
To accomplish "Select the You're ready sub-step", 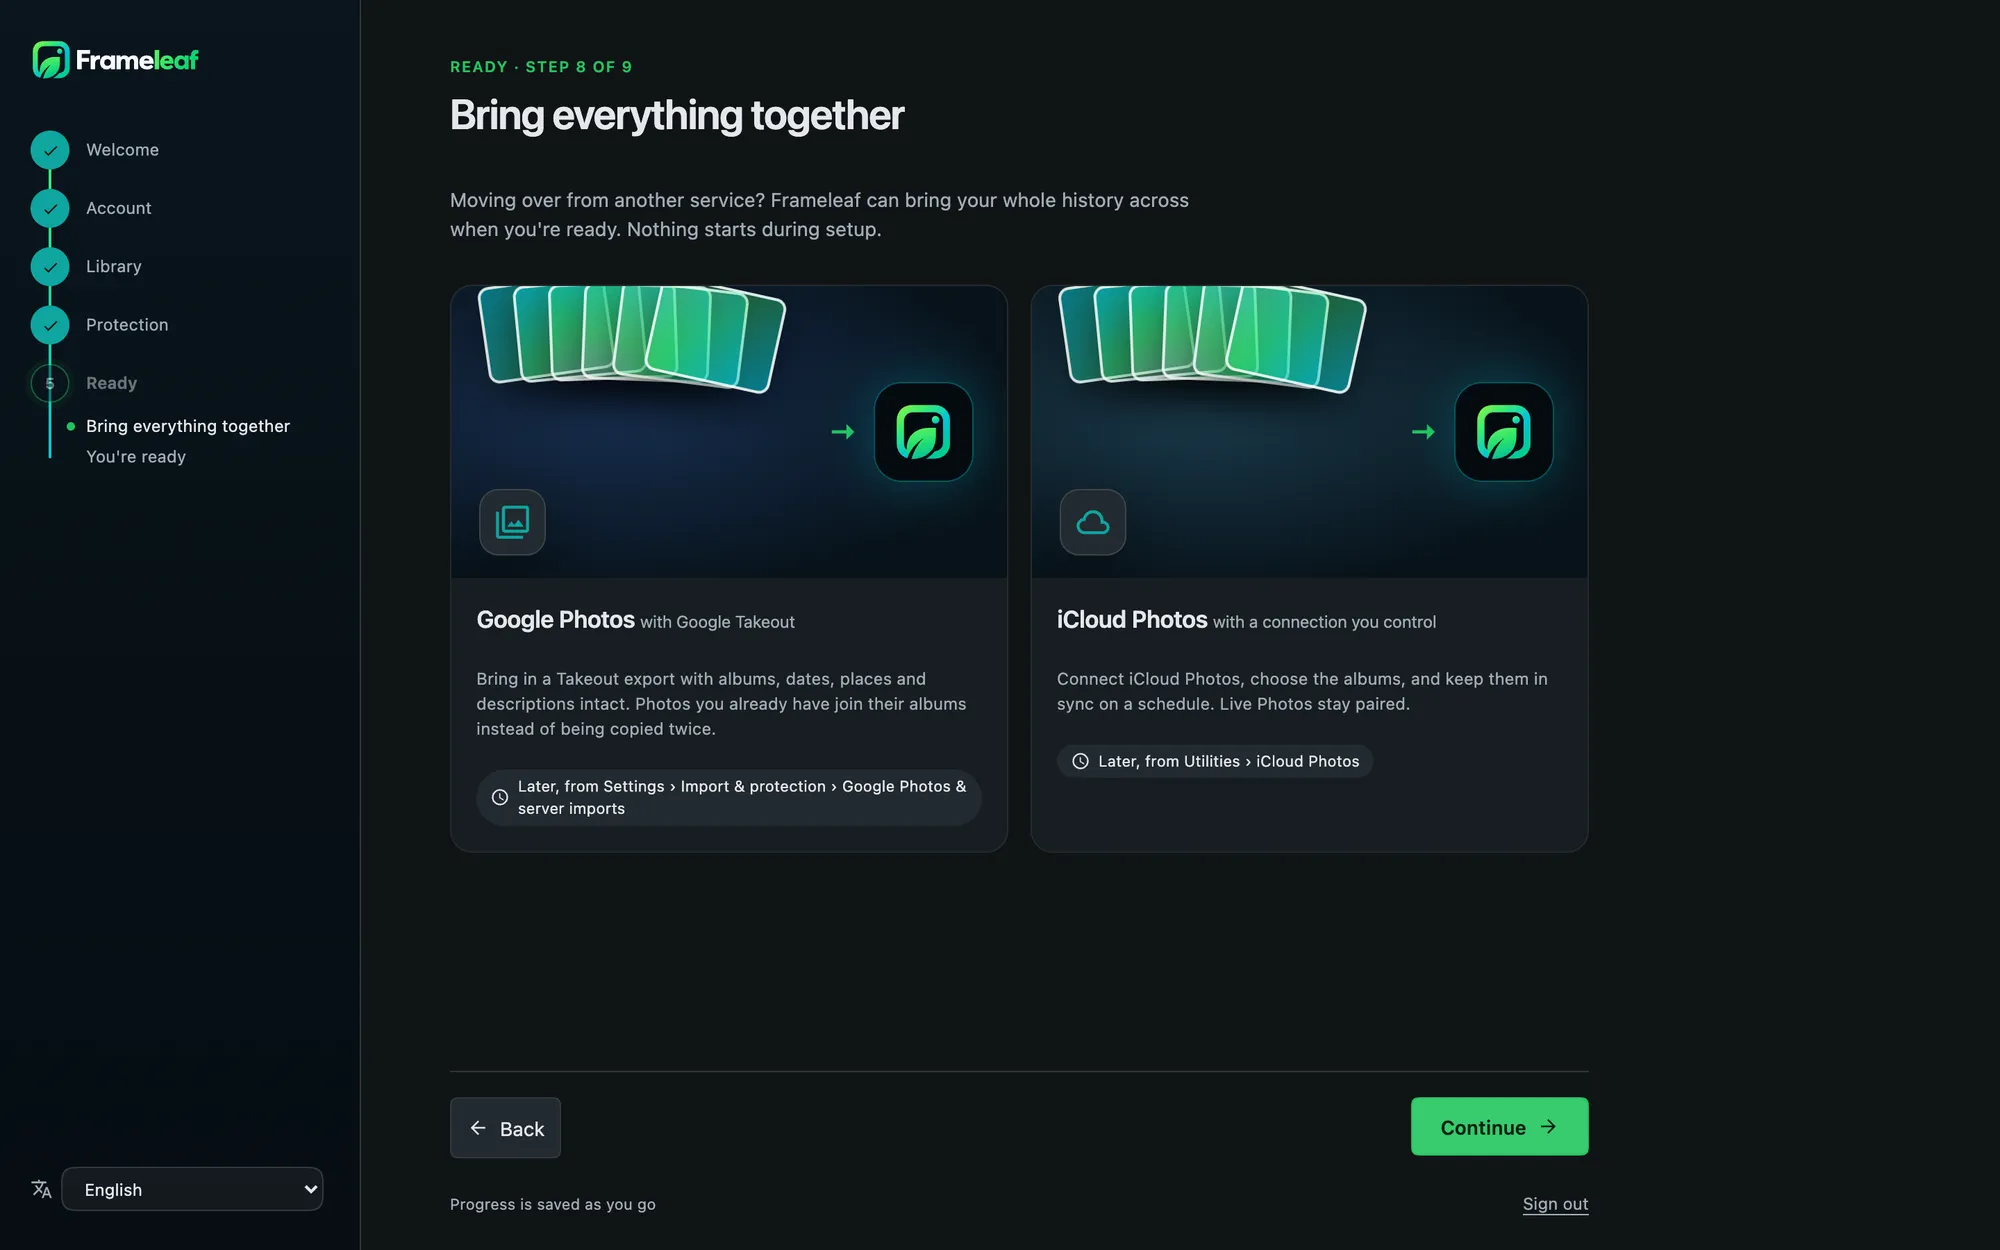I will click(136, 457).
